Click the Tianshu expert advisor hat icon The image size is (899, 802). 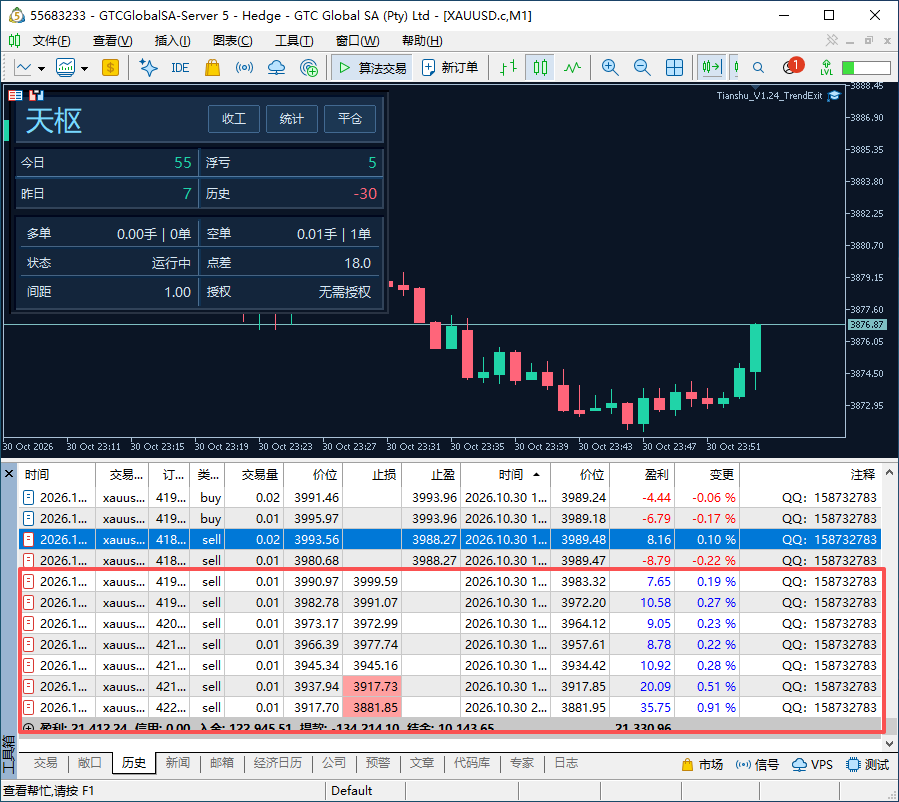tap(834, 96)
